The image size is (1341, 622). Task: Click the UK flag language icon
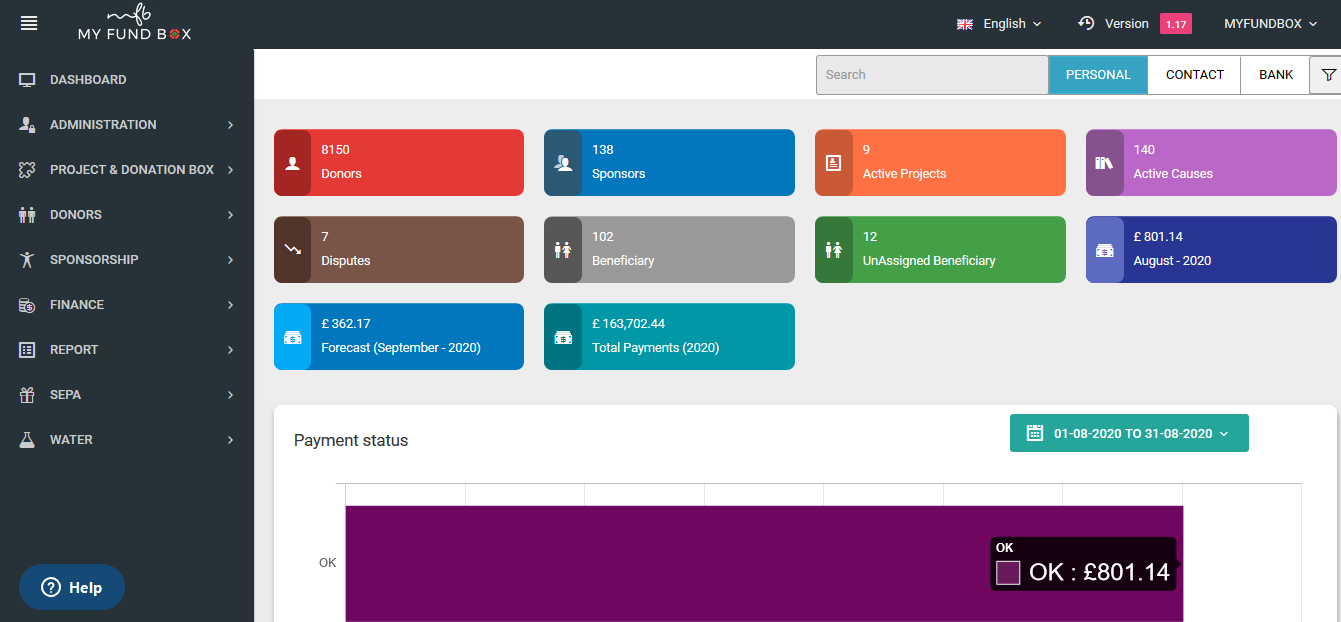[x=965, y=24]
